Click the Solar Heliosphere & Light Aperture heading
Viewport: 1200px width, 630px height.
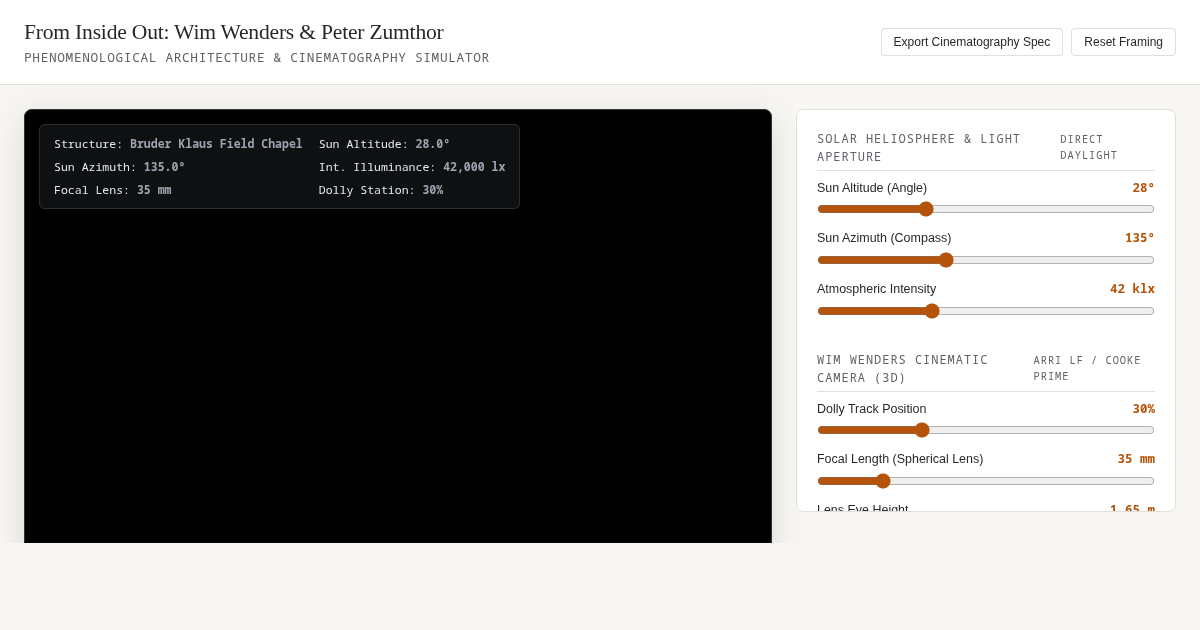[x=919, y=148]
